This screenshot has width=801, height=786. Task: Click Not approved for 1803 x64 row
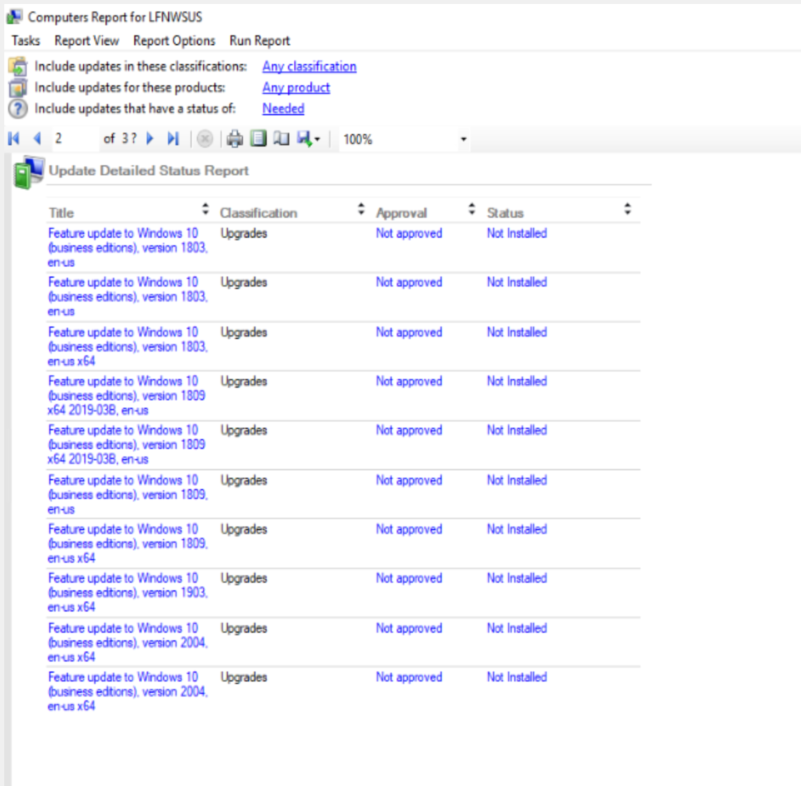point(409,332)
